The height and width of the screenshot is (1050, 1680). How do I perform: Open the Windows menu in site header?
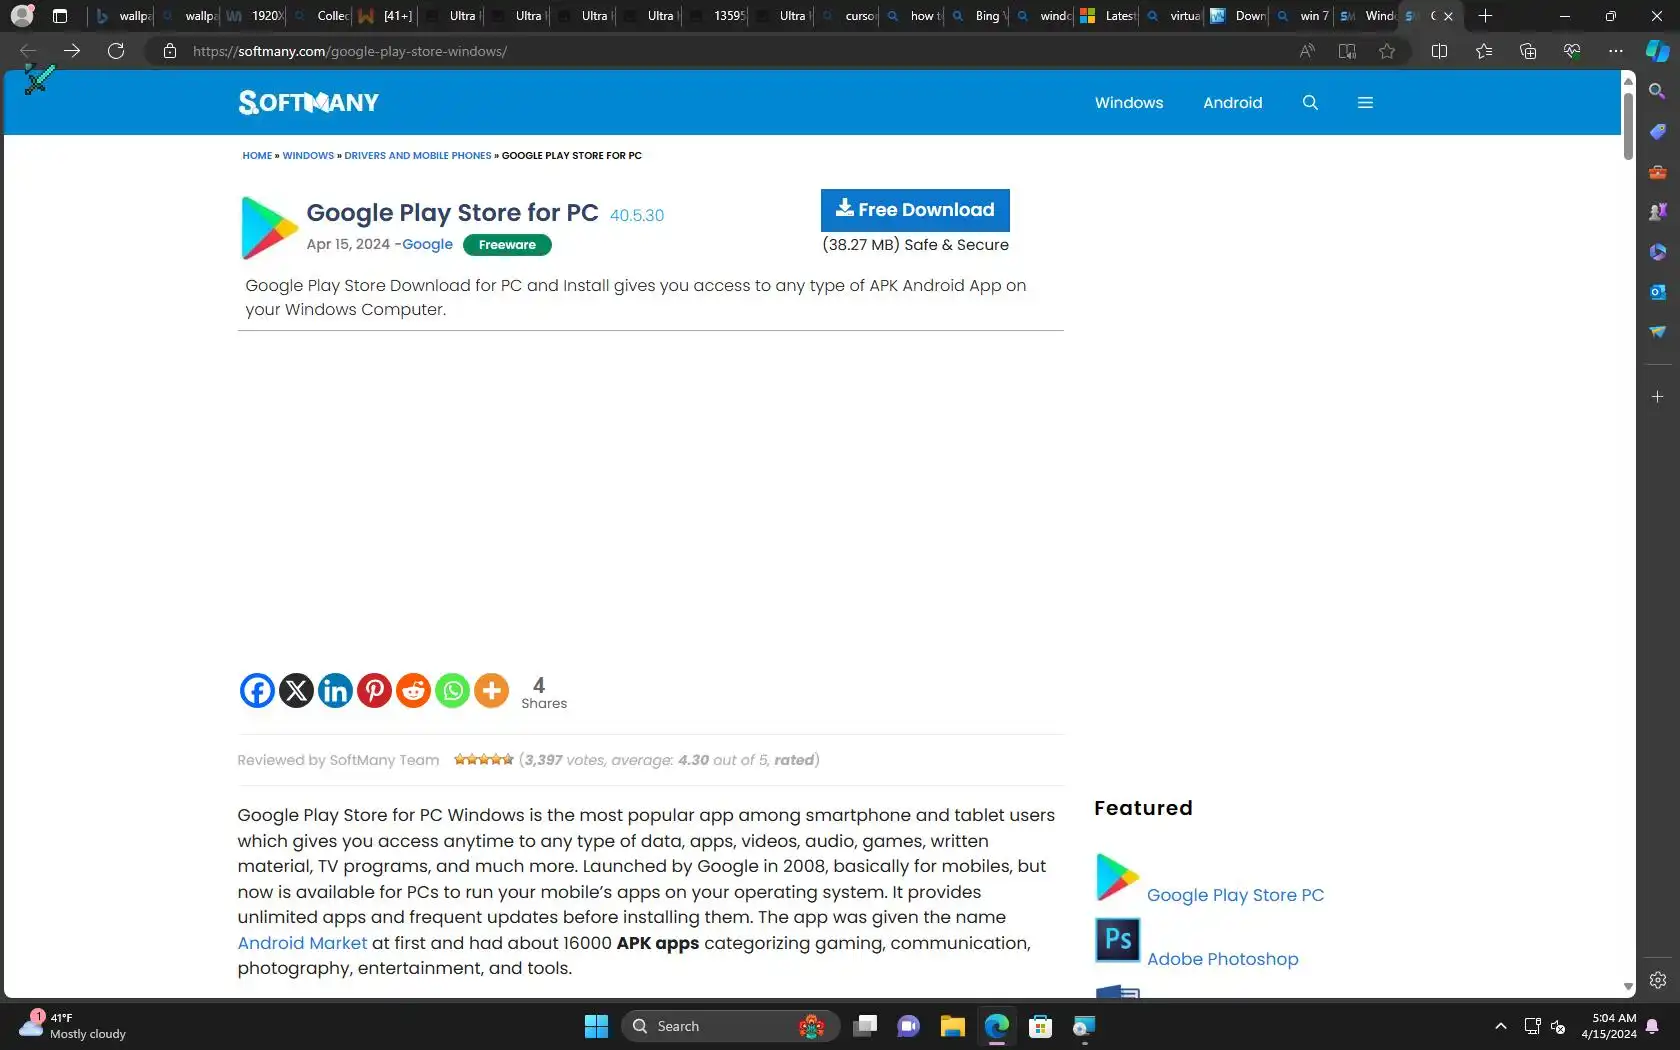pyautogui.click(x=1129, y=102)
